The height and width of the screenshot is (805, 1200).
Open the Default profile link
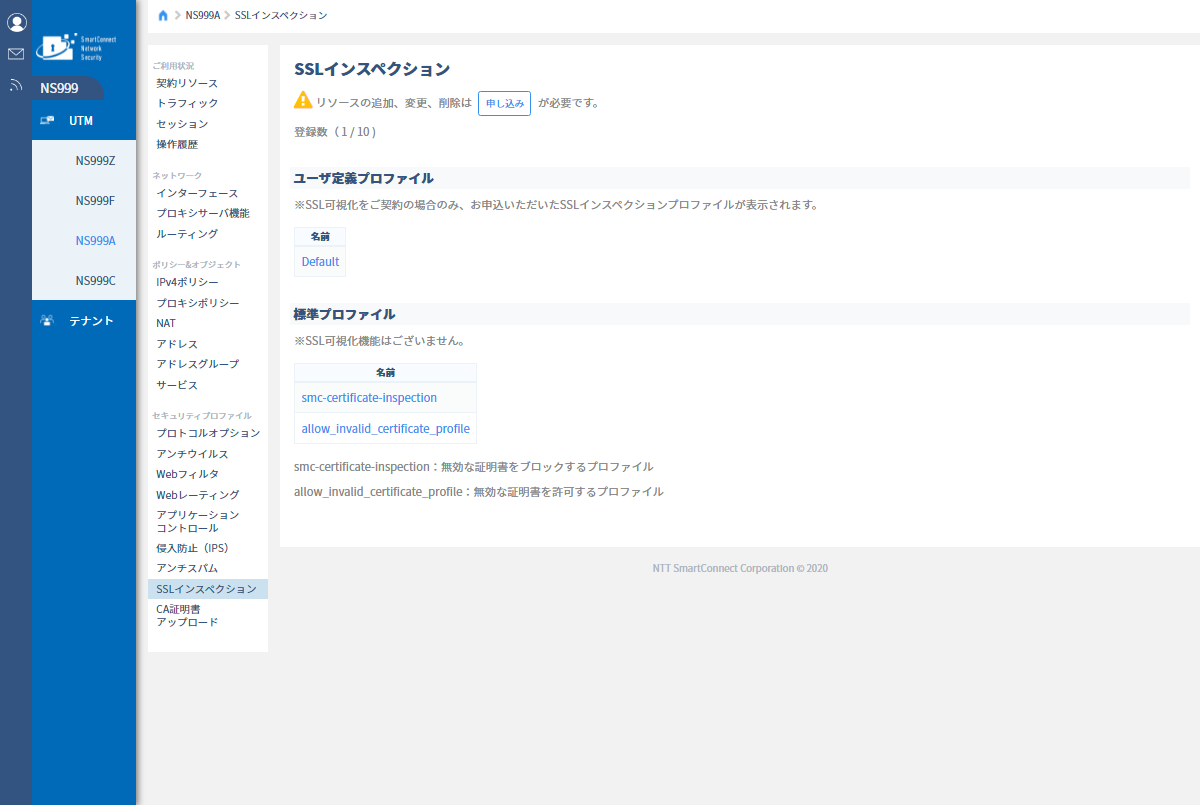[320, 261]
